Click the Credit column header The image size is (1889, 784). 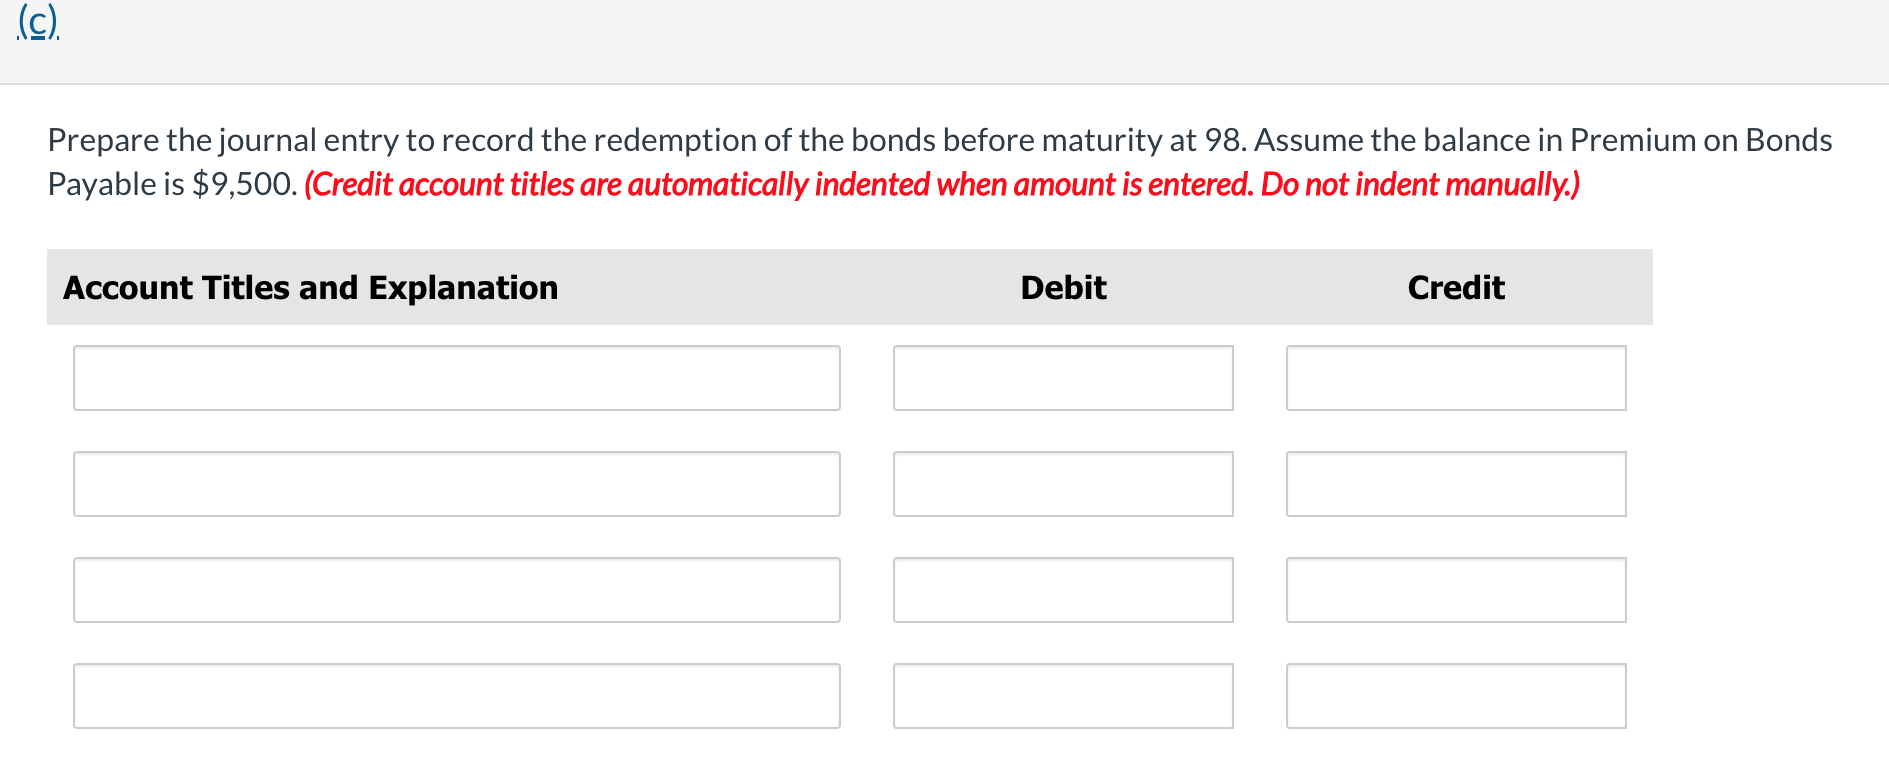click(1455, 287)
